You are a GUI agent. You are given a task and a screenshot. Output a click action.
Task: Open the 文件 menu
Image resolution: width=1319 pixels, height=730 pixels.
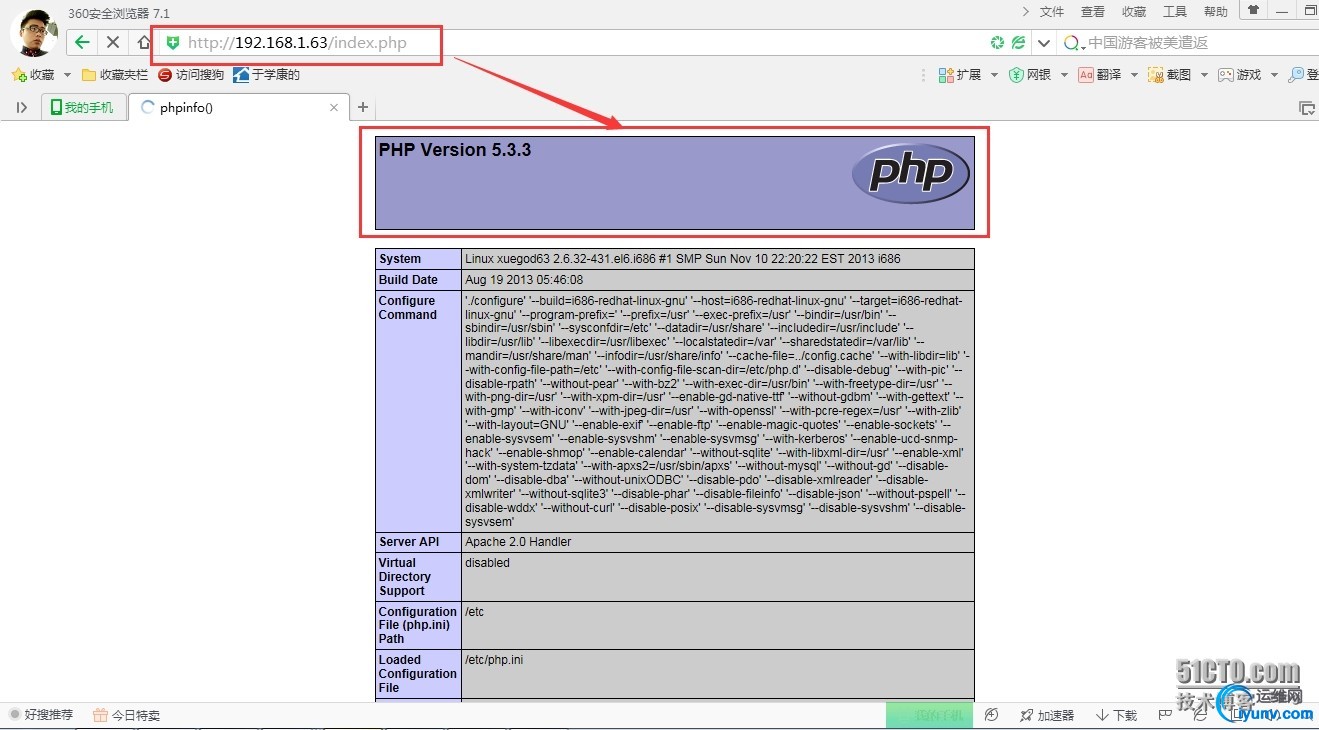tap(1052, 12)
